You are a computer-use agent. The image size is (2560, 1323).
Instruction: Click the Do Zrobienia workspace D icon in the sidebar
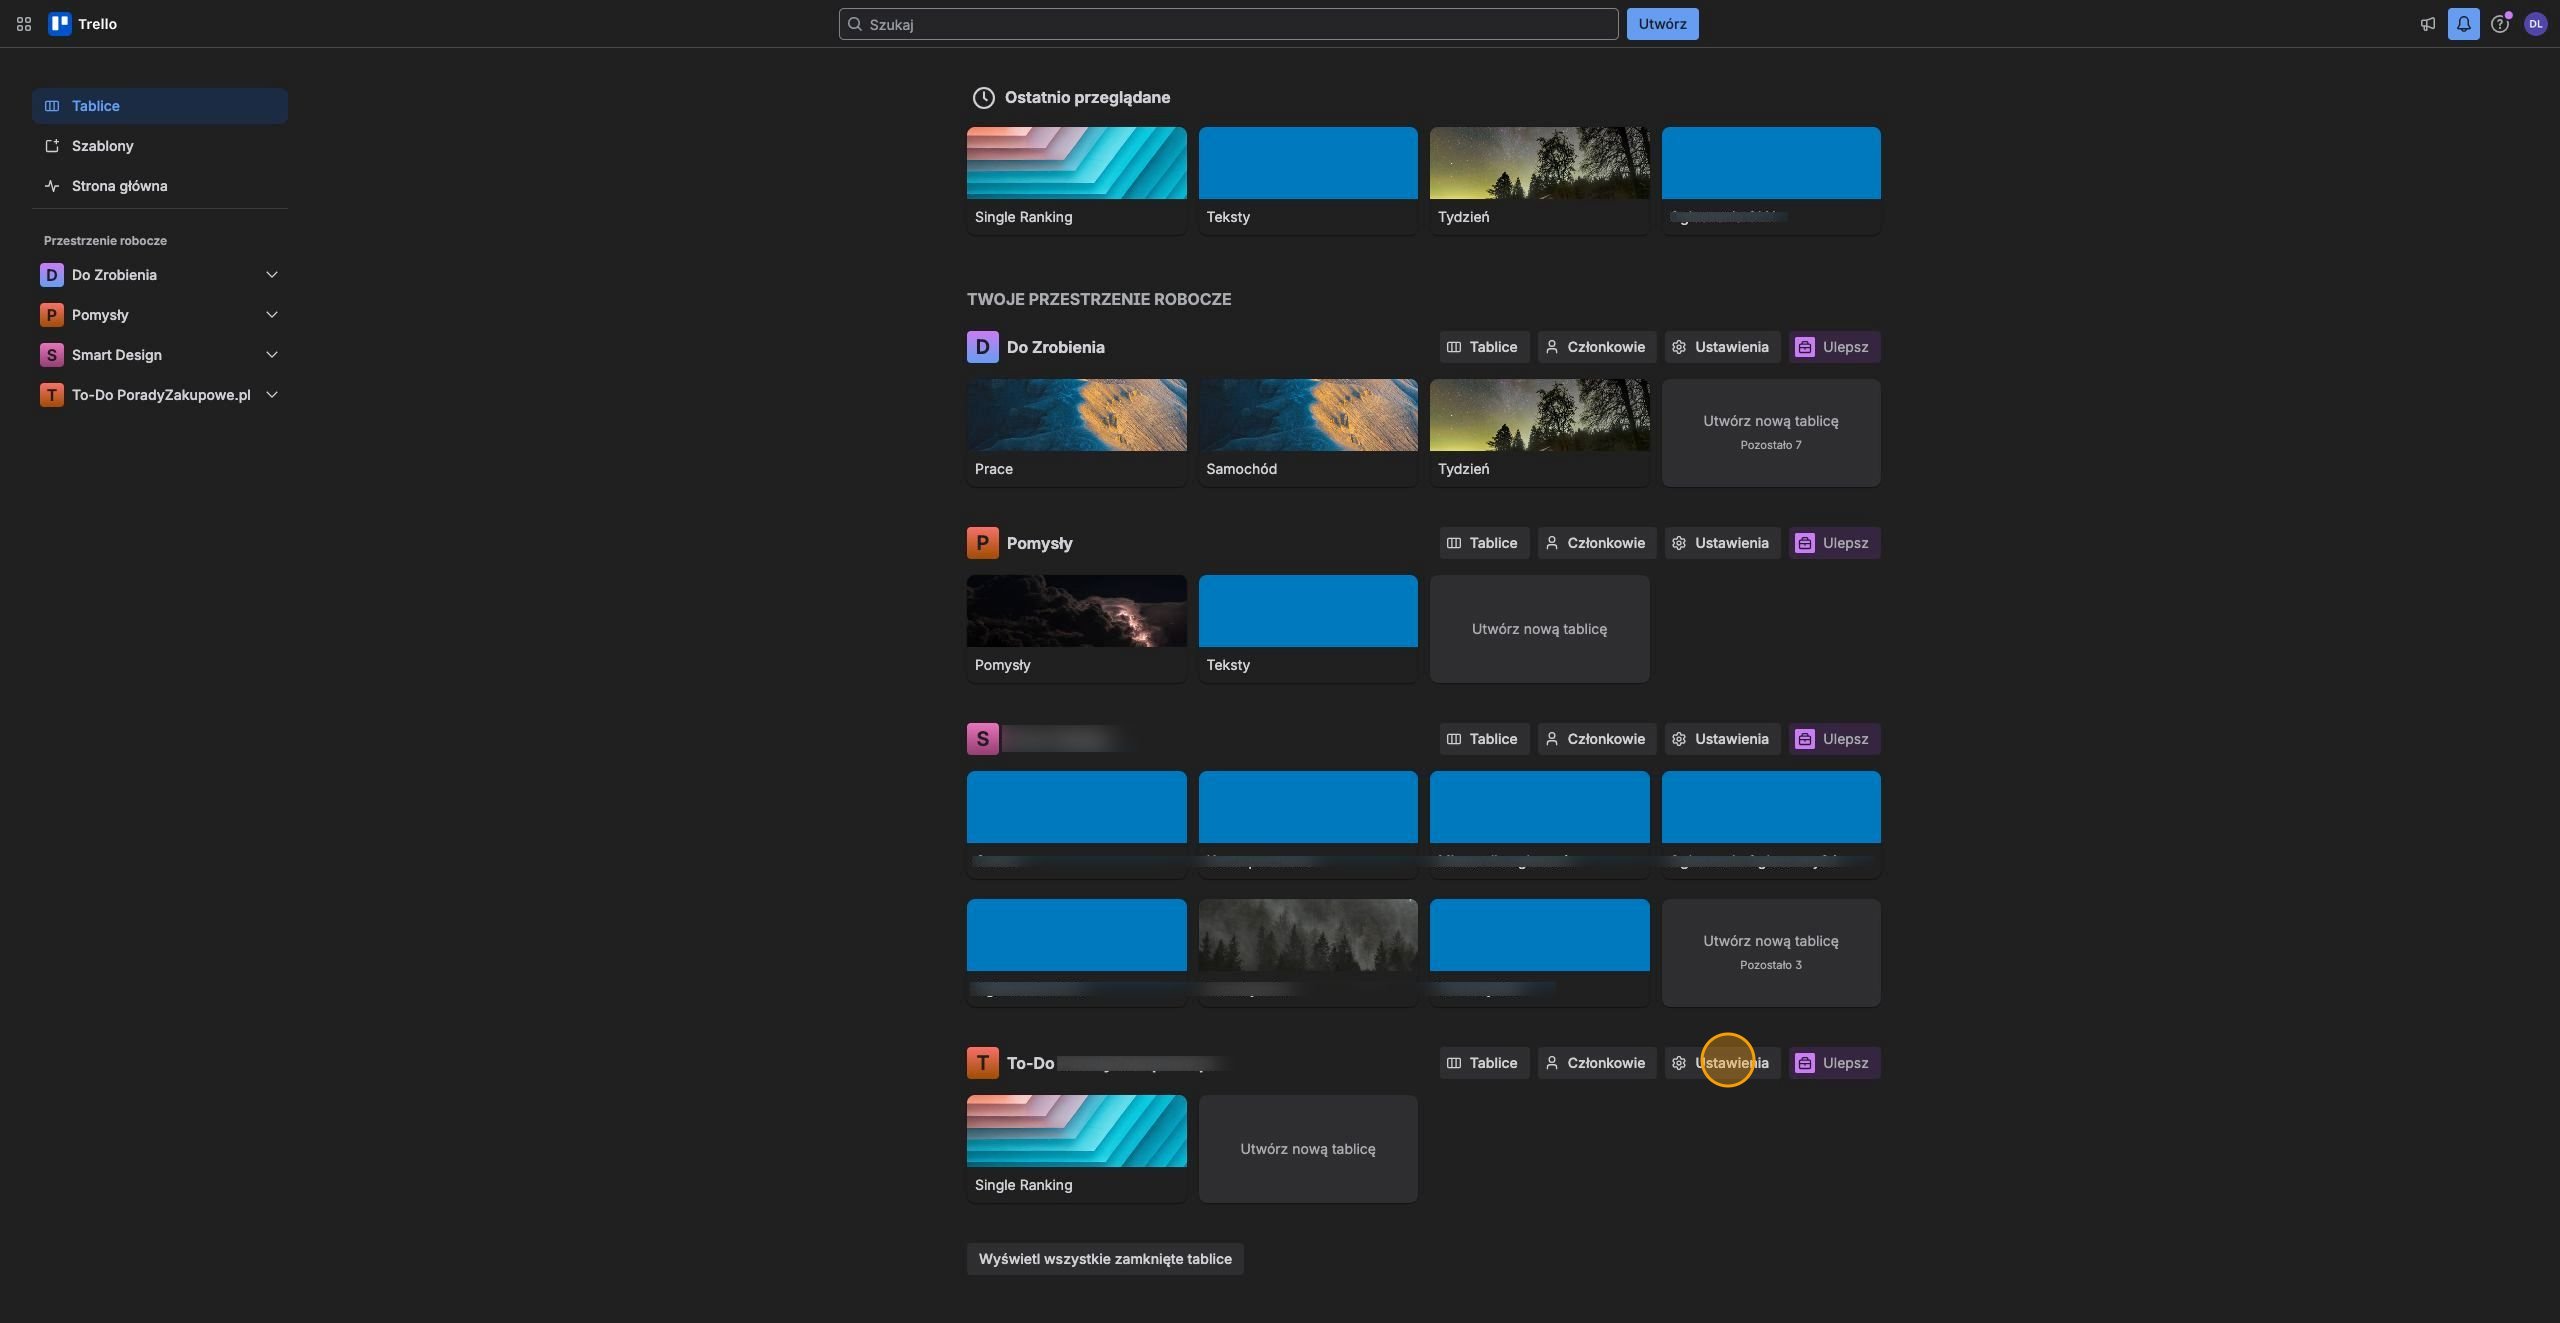[52, 275]
